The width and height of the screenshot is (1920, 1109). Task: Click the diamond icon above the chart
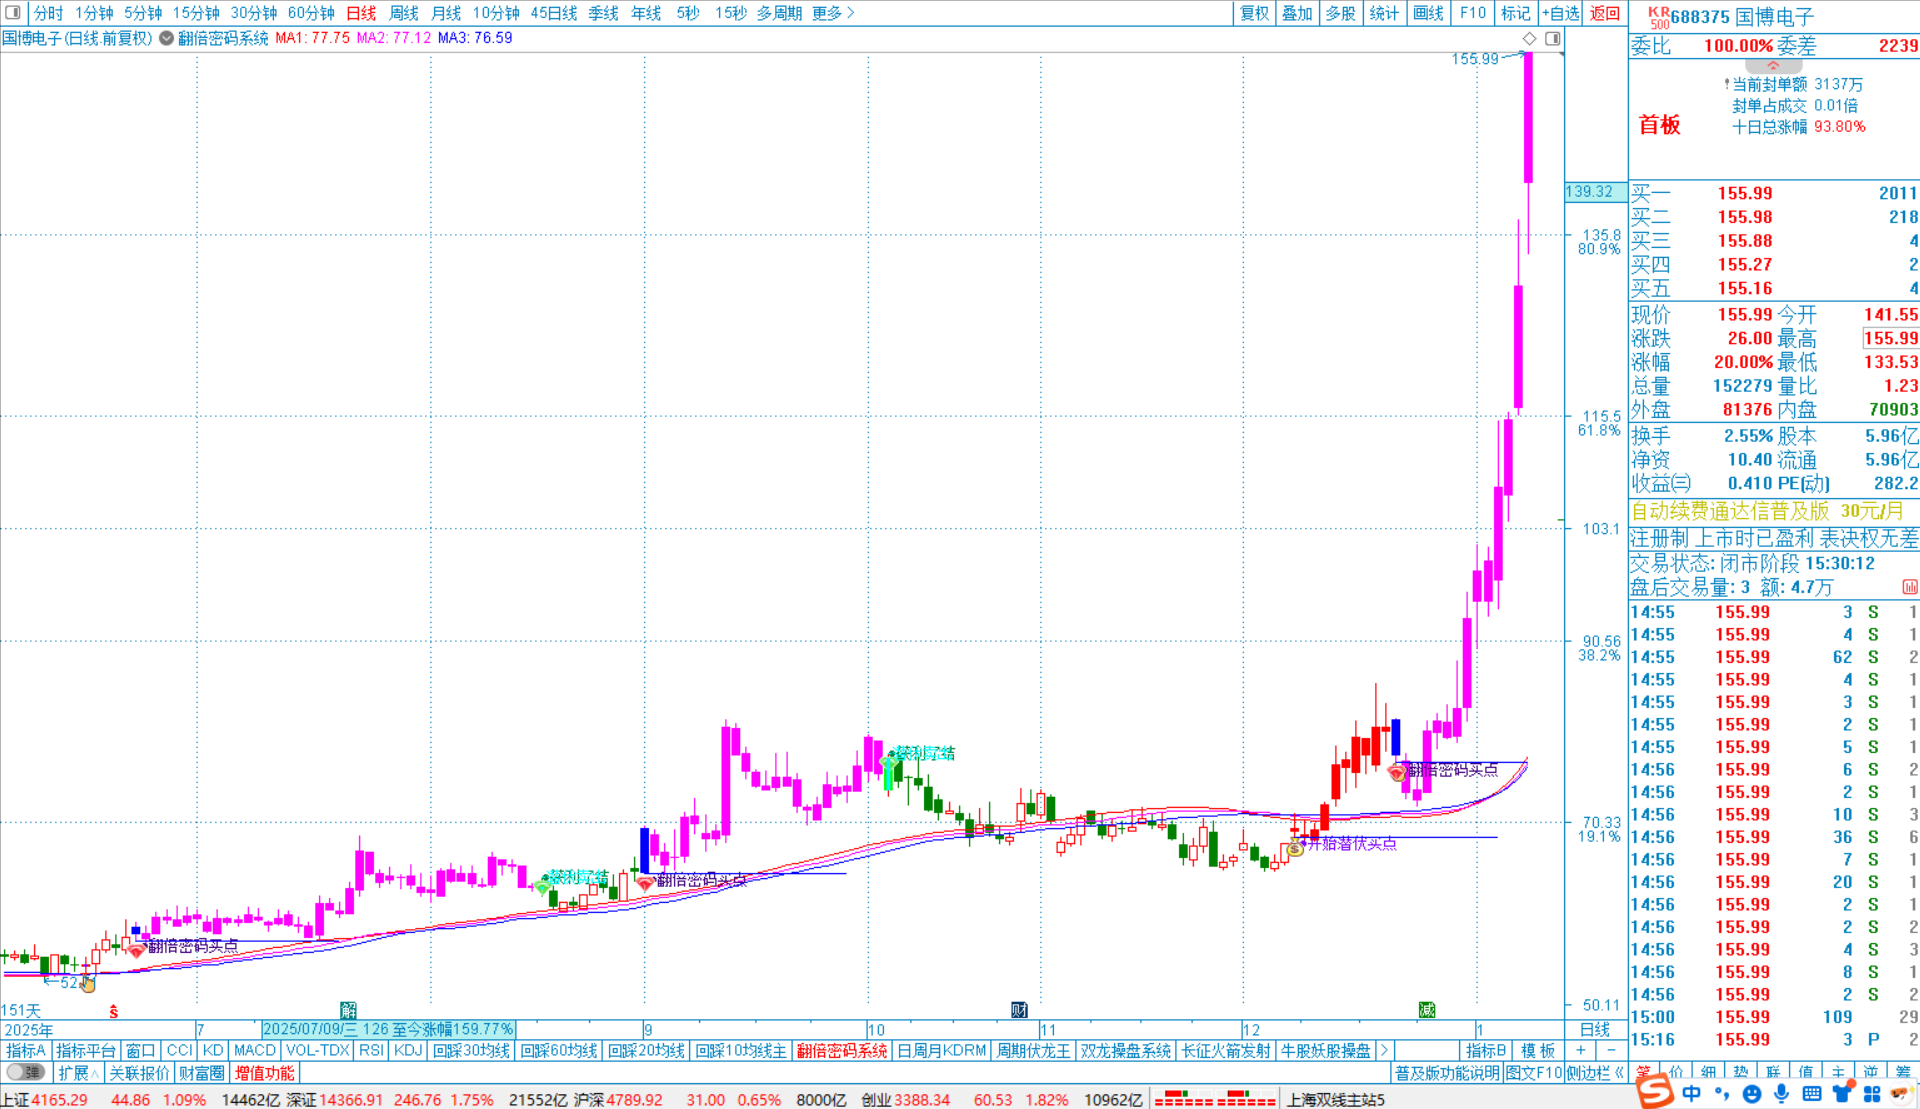tap(1529, 38)
